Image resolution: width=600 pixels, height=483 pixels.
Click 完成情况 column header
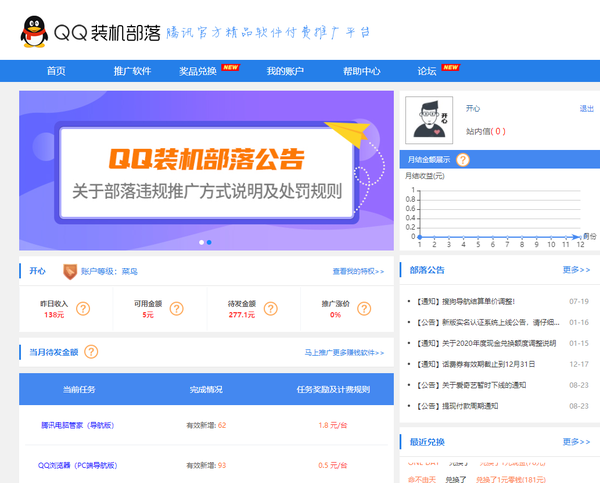(x=206, y=390)
